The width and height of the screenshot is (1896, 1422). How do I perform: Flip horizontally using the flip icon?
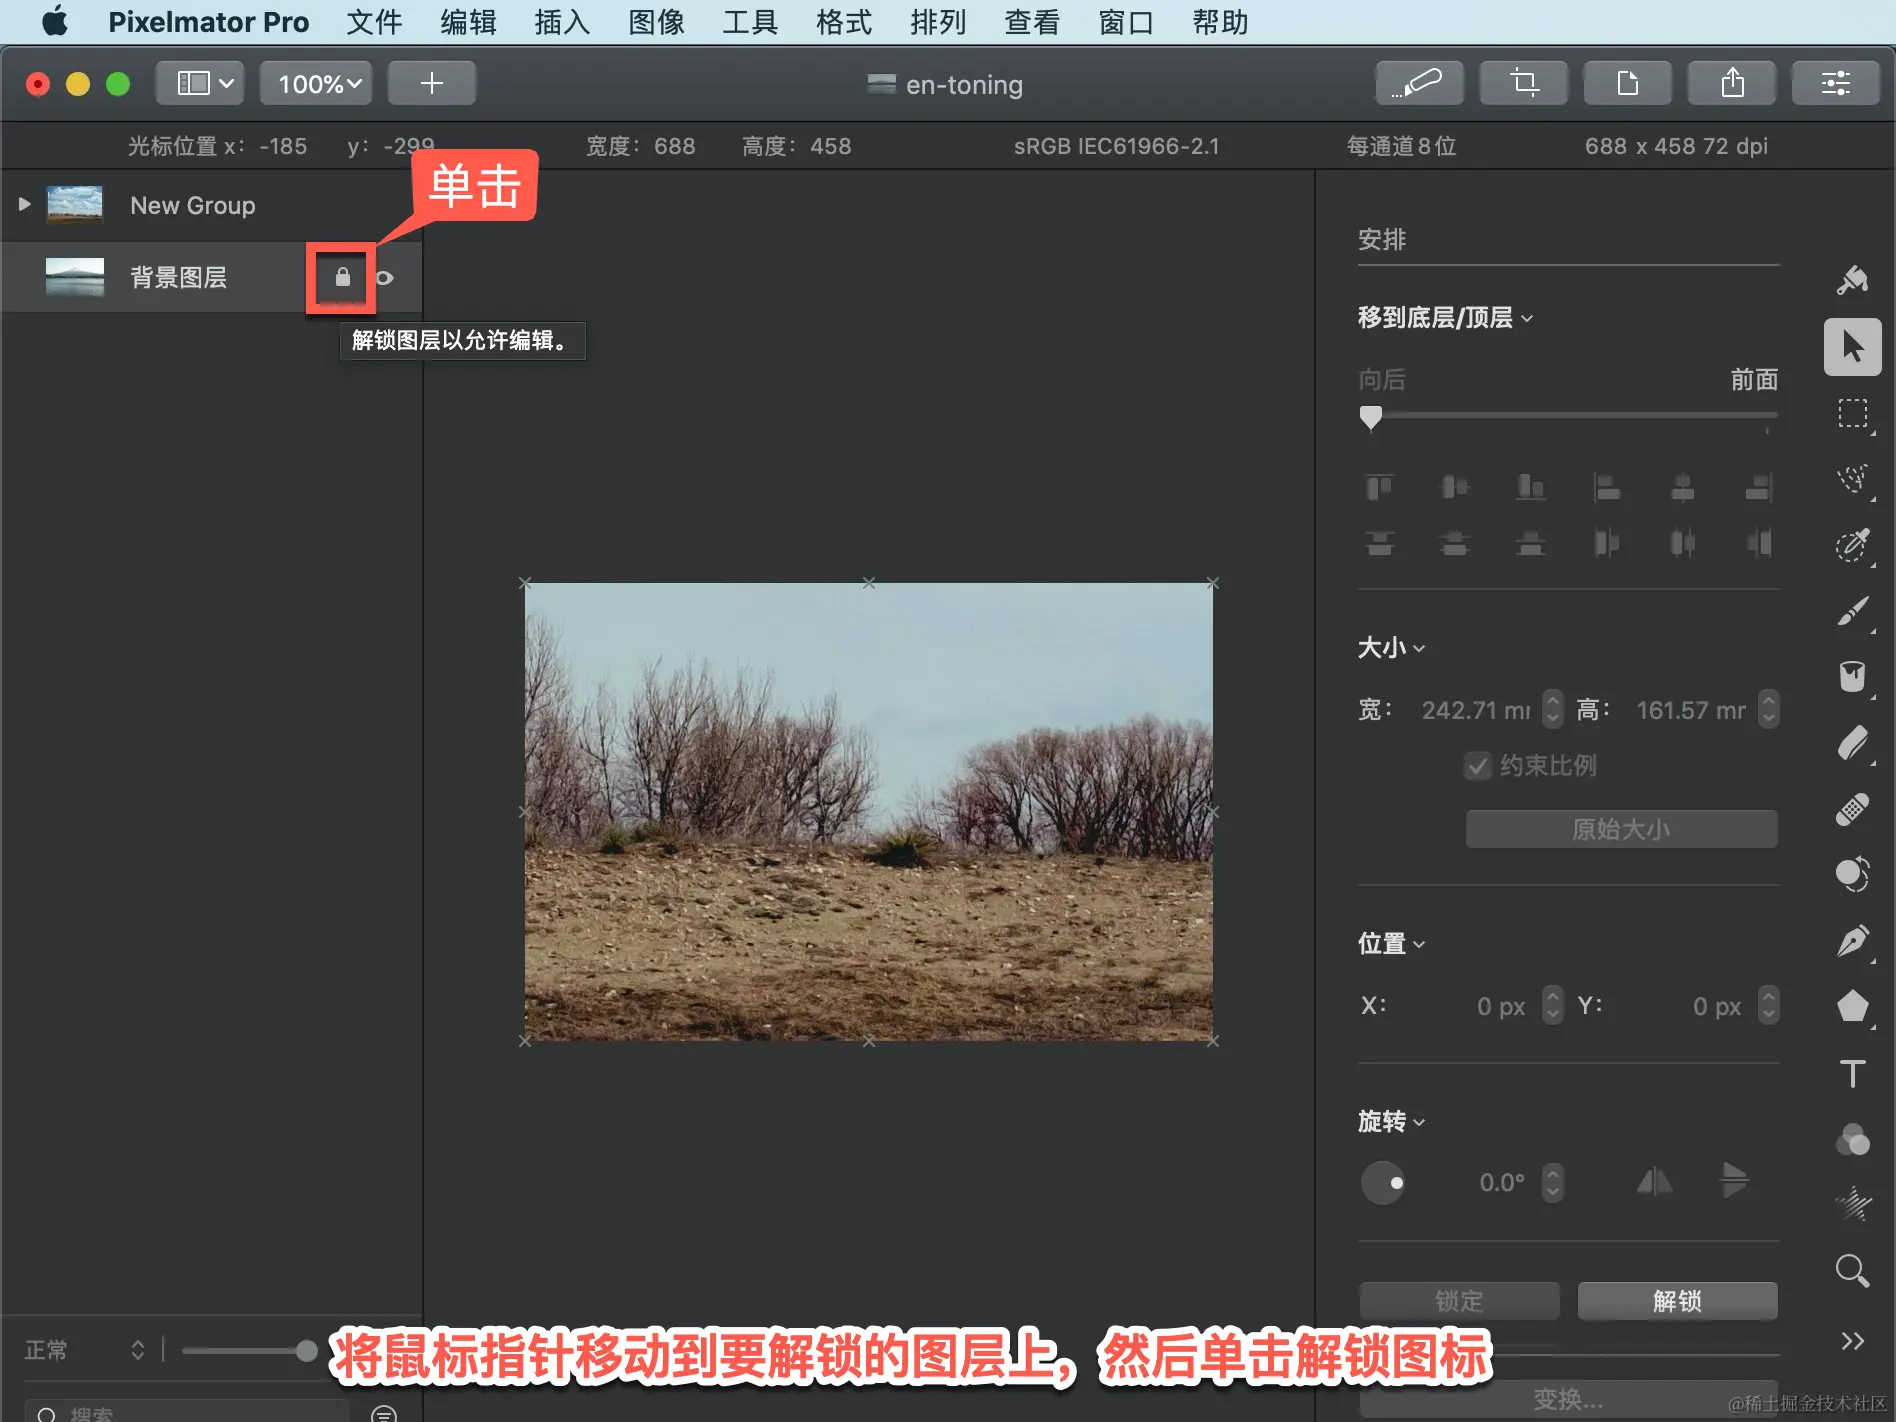coord(1654,1182)
